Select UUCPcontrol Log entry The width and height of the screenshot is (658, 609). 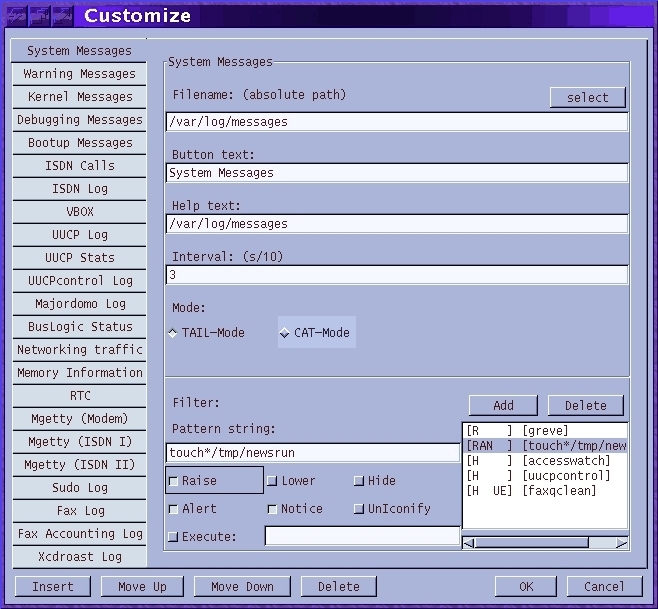(79, 281)
